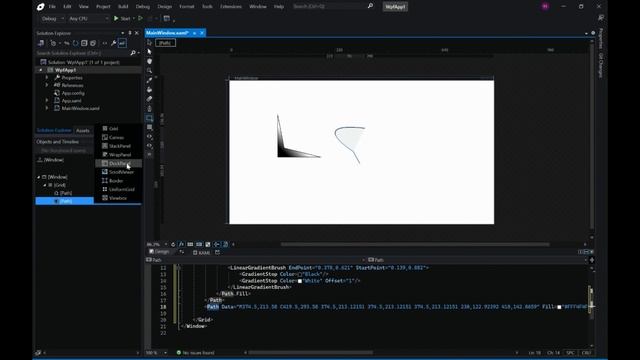This screenshot has height=360, width=640.
Task: Click Fill color swatch at end of Path line
Action: coord(559,307)
